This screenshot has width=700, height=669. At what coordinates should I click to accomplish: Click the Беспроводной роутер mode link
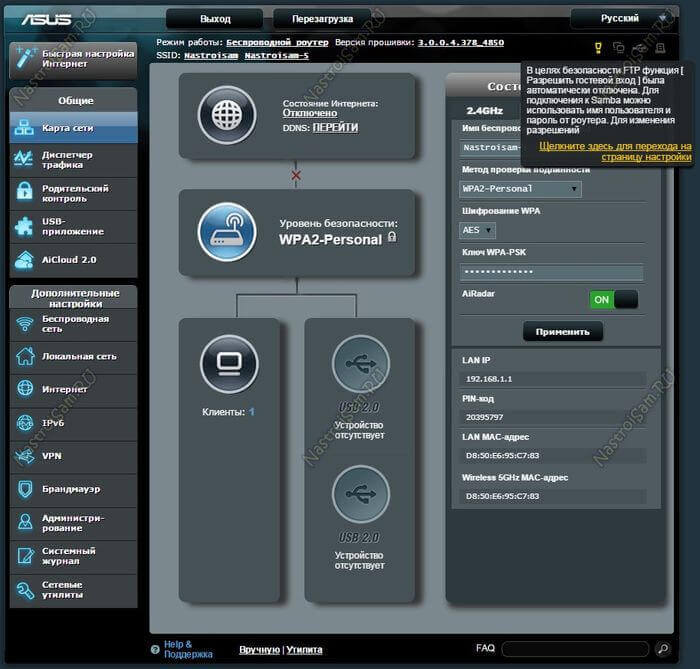(x=277, y=42)
